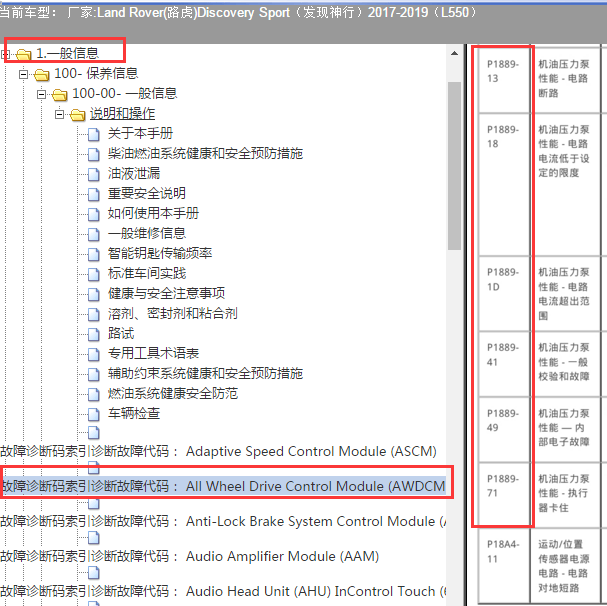Click document icon beside 智能钥匙传输频率

[x=94, y=254]
